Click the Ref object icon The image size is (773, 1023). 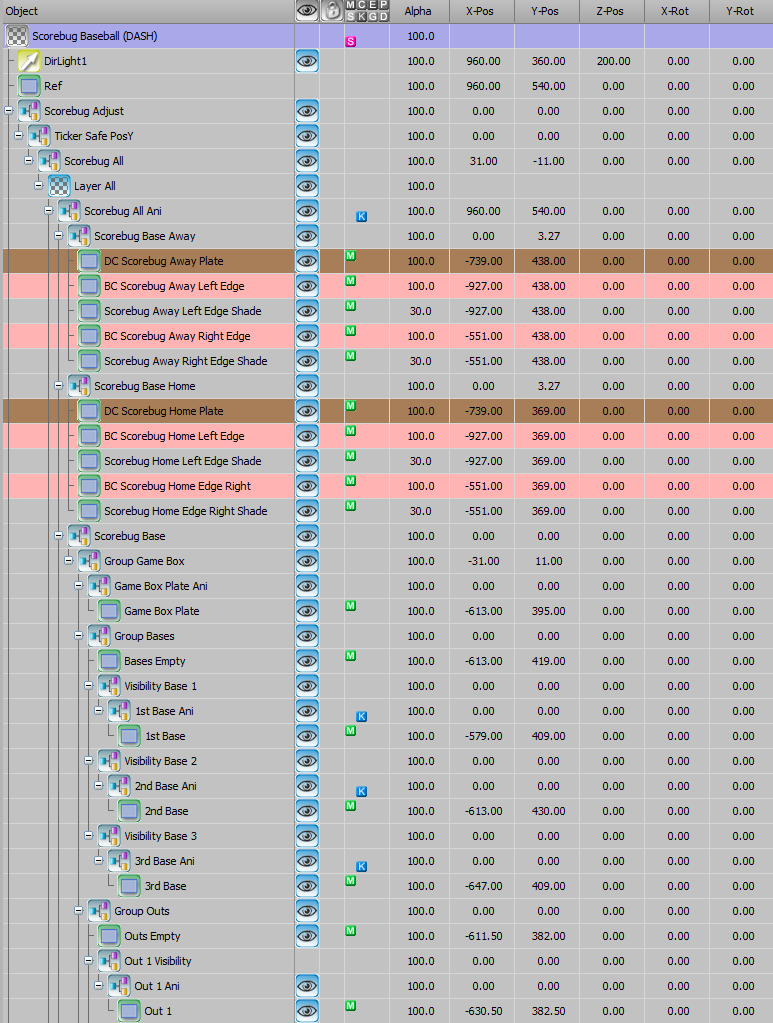click(x=29, y=86)
